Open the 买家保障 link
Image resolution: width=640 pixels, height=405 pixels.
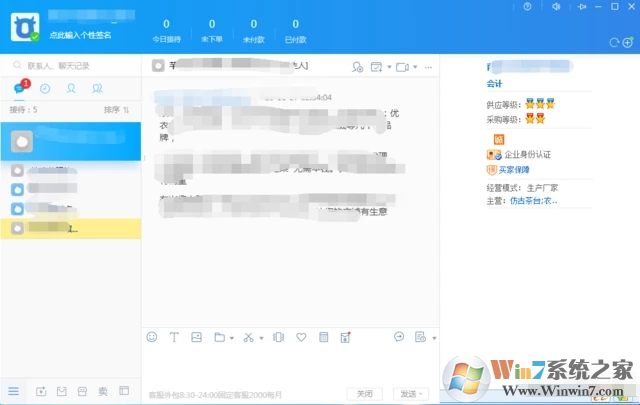click(x=514, y=170)
